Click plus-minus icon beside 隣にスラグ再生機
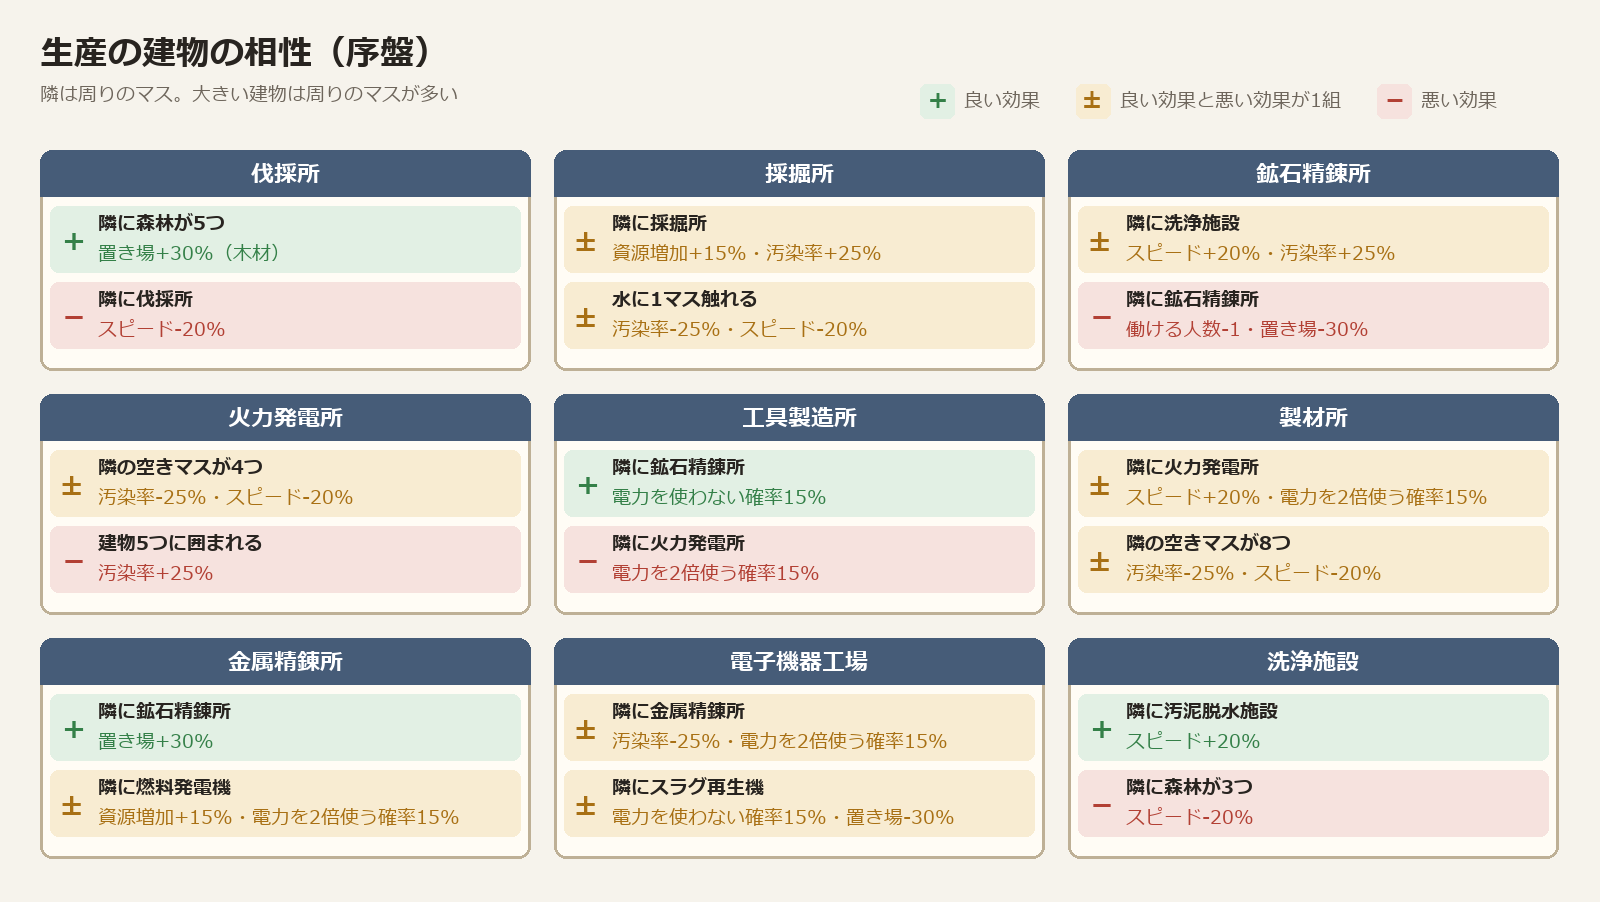Screen dimensions: 1600x902 pyautogui.click(x=586, y=805)
